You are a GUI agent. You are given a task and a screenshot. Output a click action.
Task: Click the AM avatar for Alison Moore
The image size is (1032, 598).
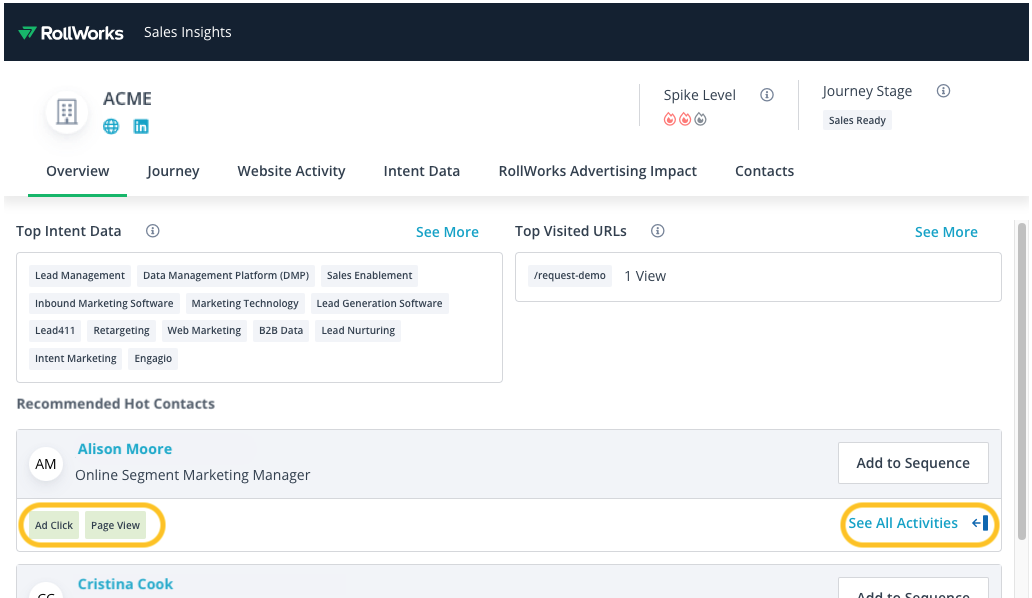pos(46,464)
